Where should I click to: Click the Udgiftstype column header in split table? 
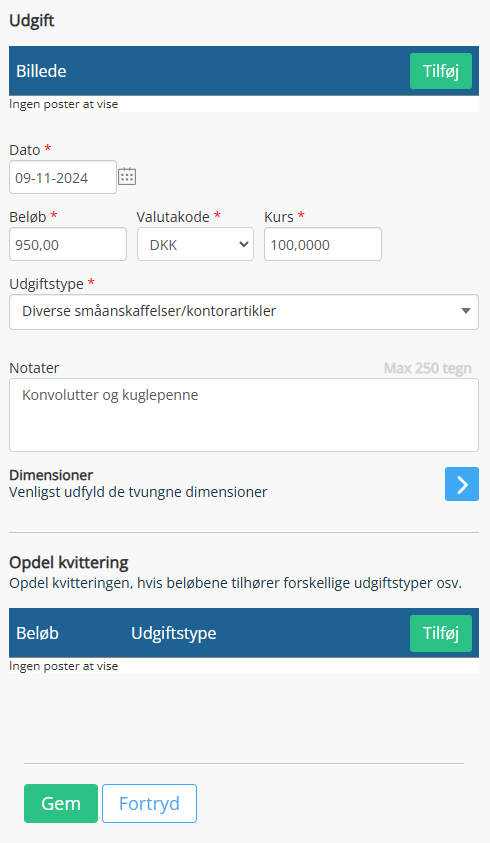tap(174, 633)
